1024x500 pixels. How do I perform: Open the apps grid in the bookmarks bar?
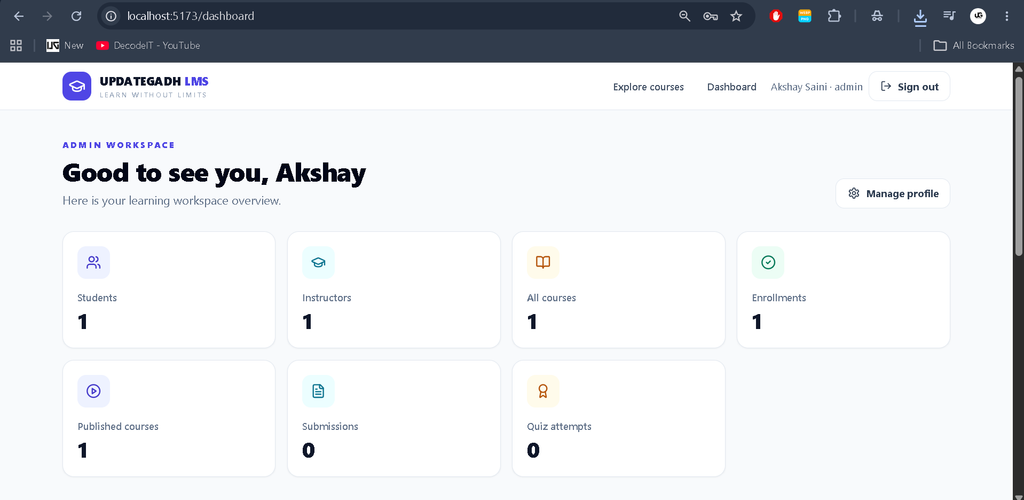16,45
